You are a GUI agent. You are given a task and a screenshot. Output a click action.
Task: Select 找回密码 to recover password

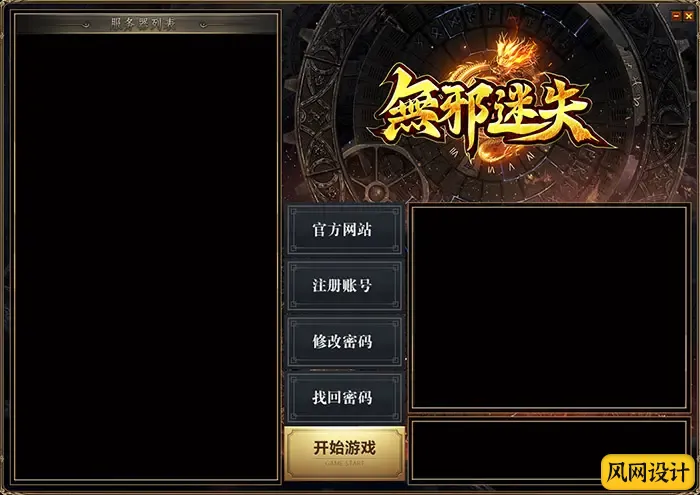coord(345,397)
